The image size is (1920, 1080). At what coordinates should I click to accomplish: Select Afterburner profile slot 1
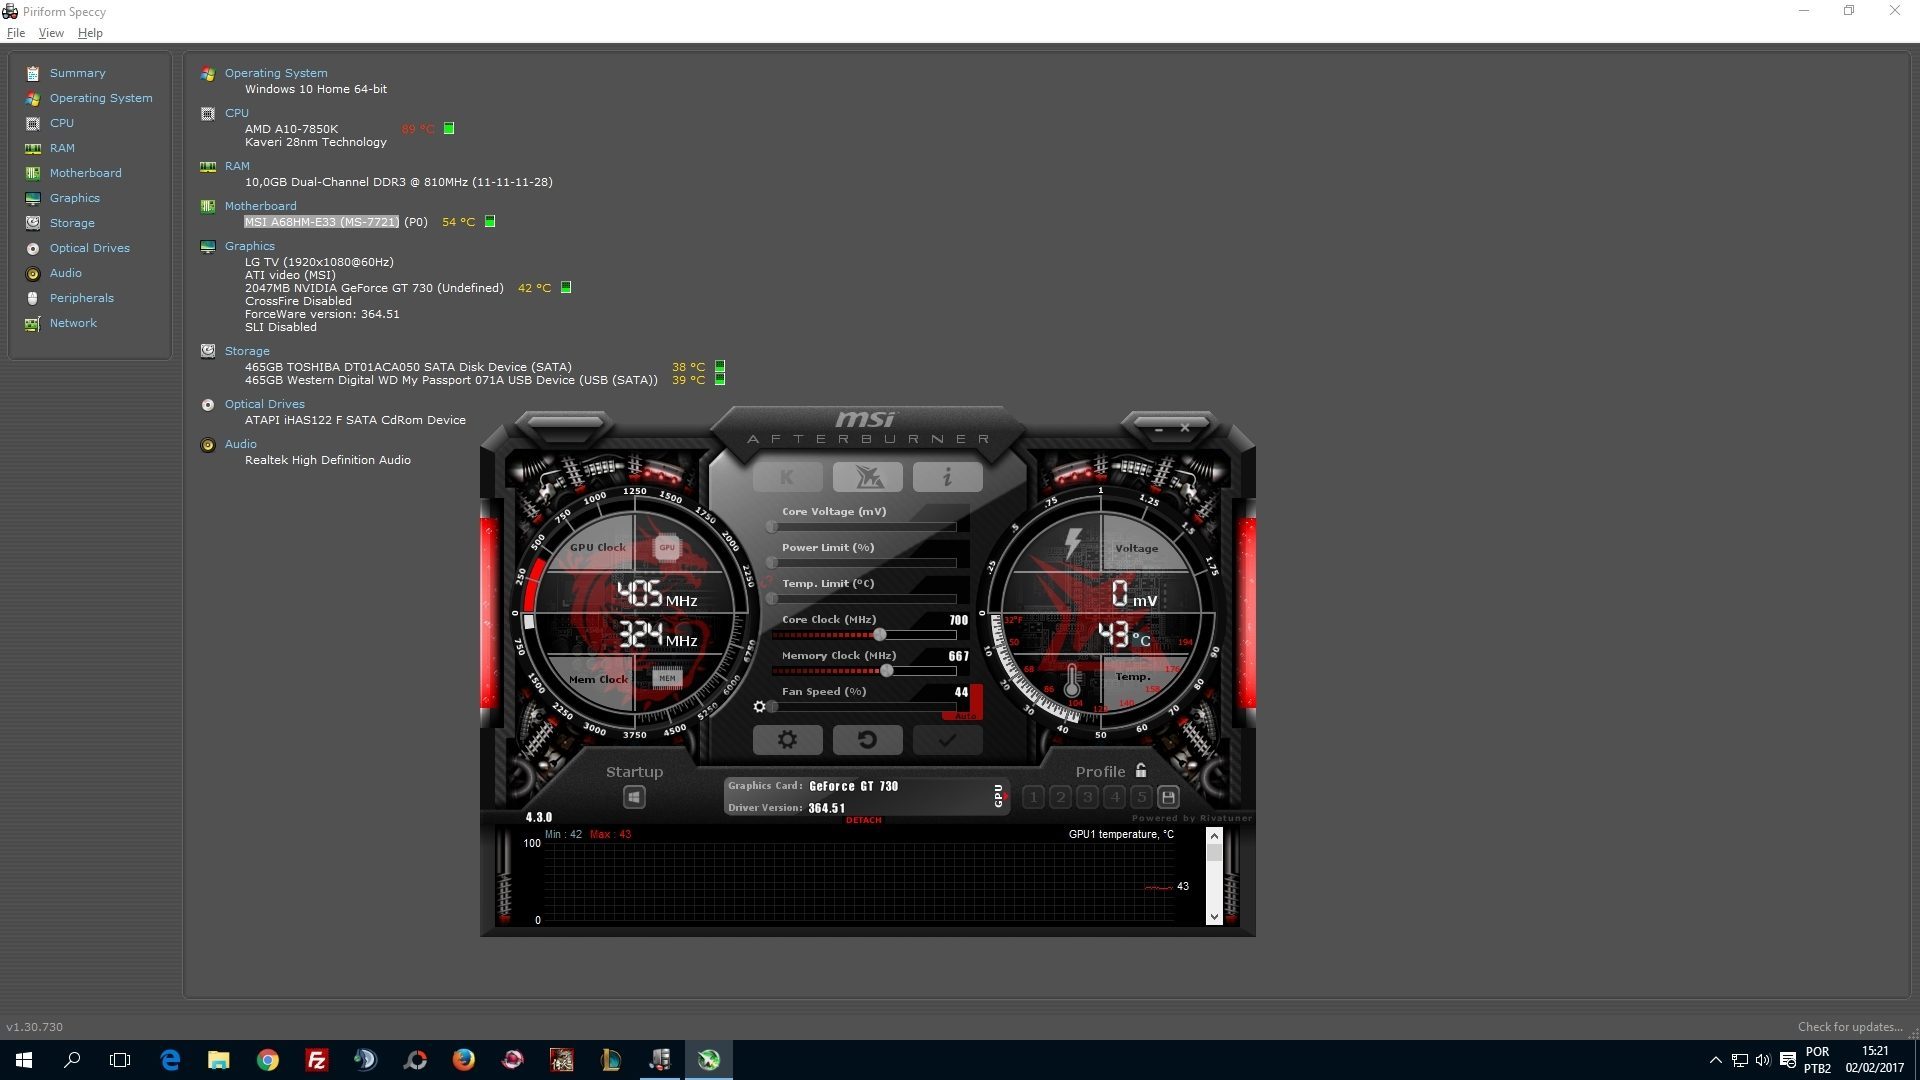(x=1034, y=797)
